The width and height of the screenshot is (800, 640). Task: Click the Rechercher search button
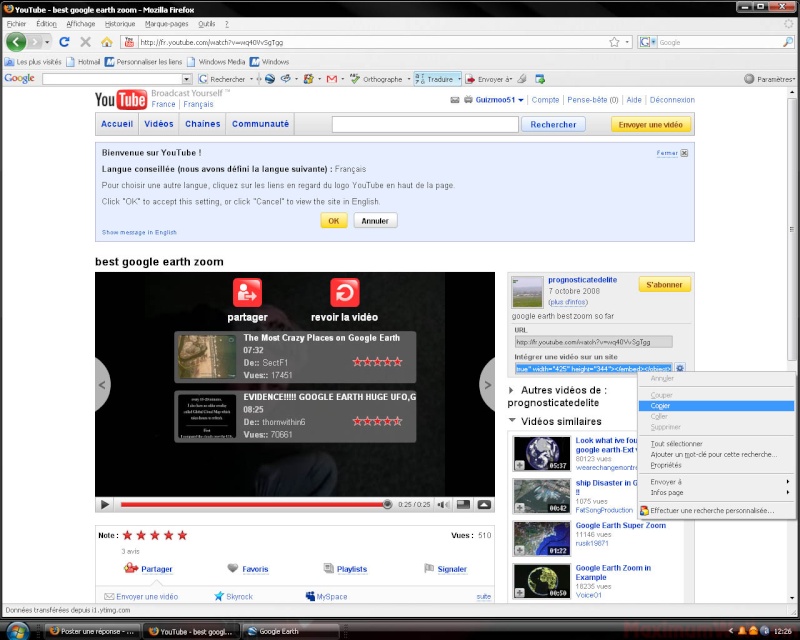point(553,125)
